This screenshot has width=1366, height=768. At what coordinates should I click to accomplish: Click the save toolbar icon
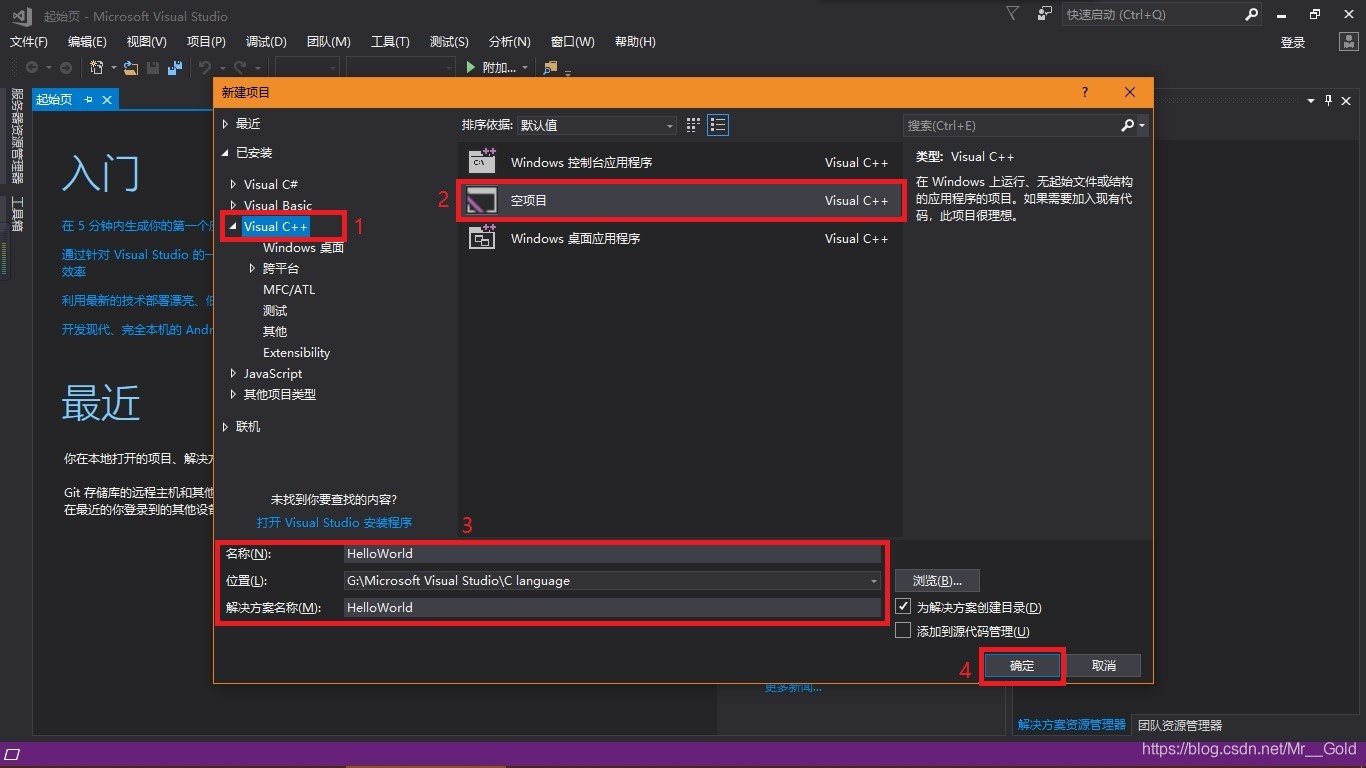click(x=153, y=67)
